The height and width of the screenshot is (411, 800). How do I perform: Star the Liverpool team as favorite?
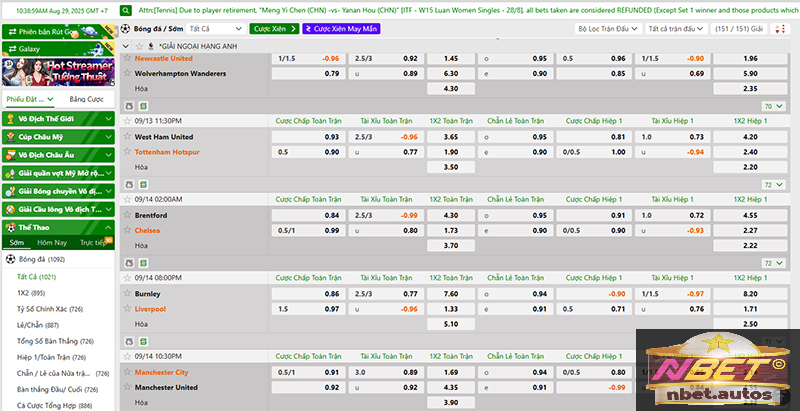coord(127,309)
